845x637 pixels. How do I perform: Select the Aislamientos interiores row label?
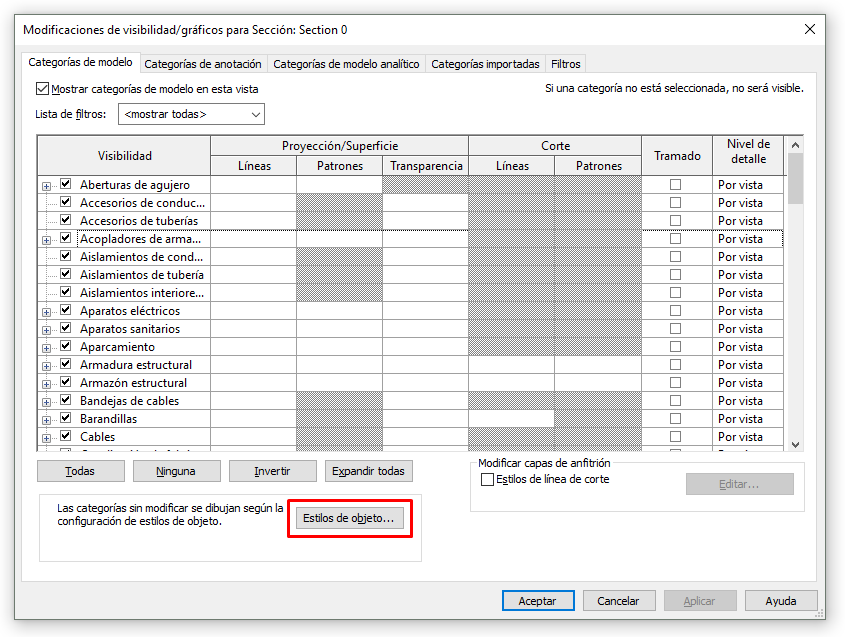coord(142,293)
